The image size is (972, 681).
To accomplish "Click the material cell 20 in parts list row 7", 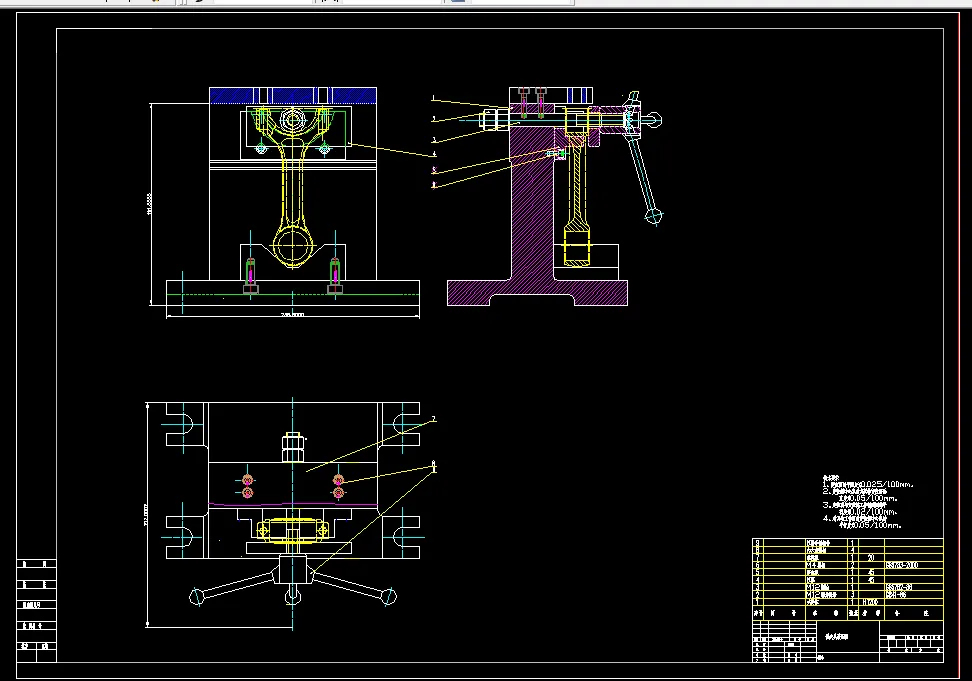I will (x=871, y=558).
